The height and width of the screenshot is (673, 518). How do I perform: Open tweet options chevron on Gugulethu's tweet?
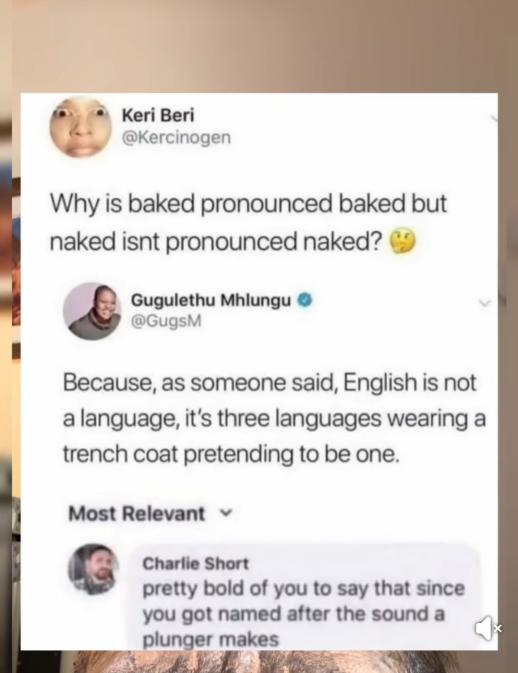point(485,303)
